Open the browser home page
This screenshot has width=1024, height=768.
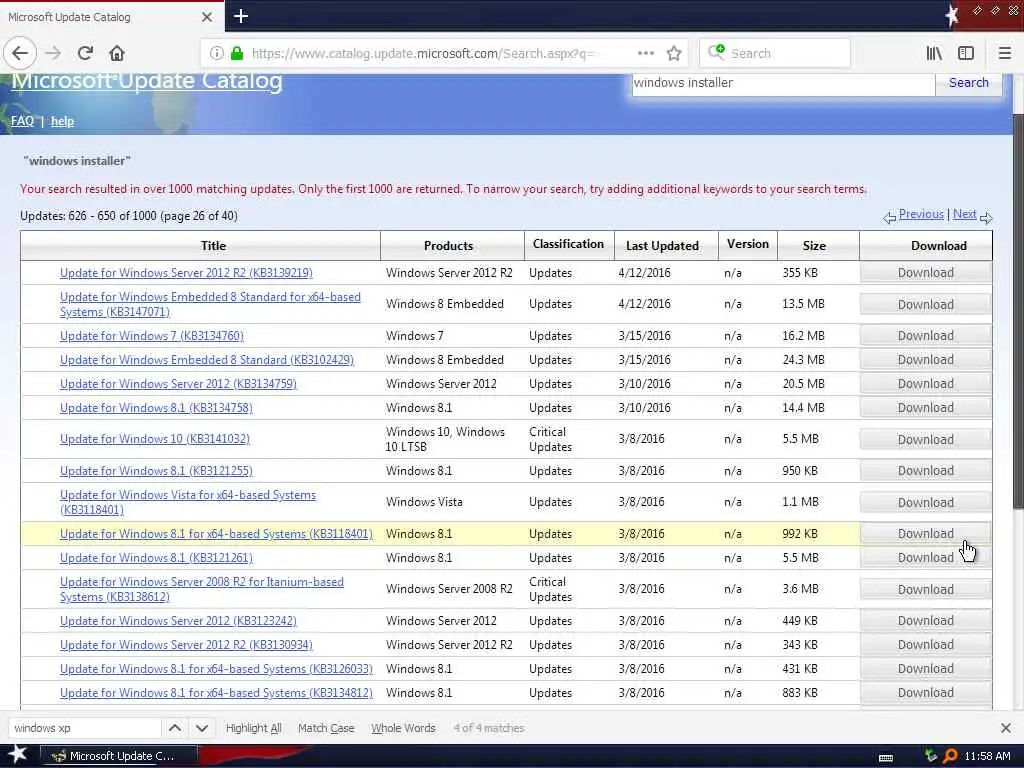(x=116, y=53)
